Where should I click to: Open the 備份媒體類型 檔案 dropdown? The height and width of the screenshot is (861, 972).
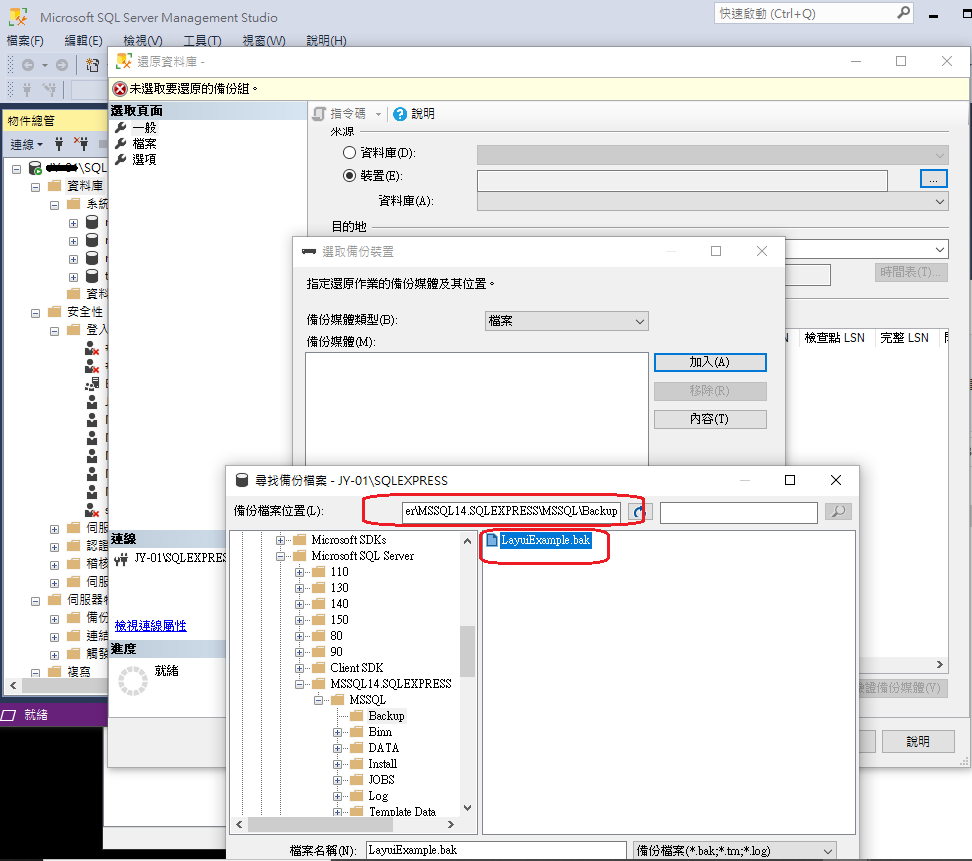point(567,321)
